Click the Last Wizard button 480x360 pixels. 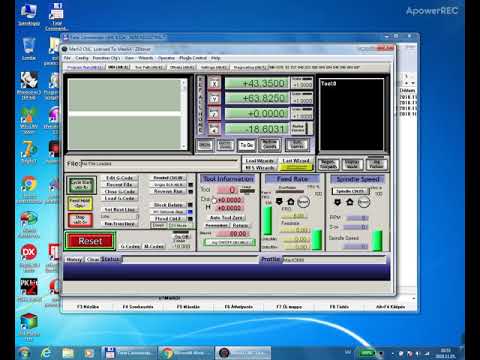click(296, 161)
